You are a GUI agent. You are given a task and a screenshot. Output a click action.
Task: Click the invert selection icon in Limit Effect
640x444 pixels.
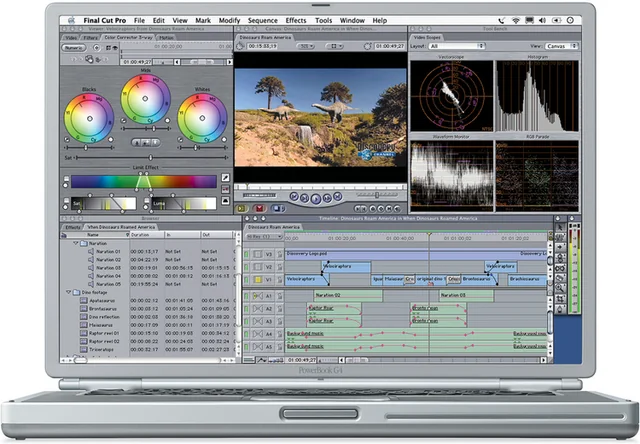225,201
